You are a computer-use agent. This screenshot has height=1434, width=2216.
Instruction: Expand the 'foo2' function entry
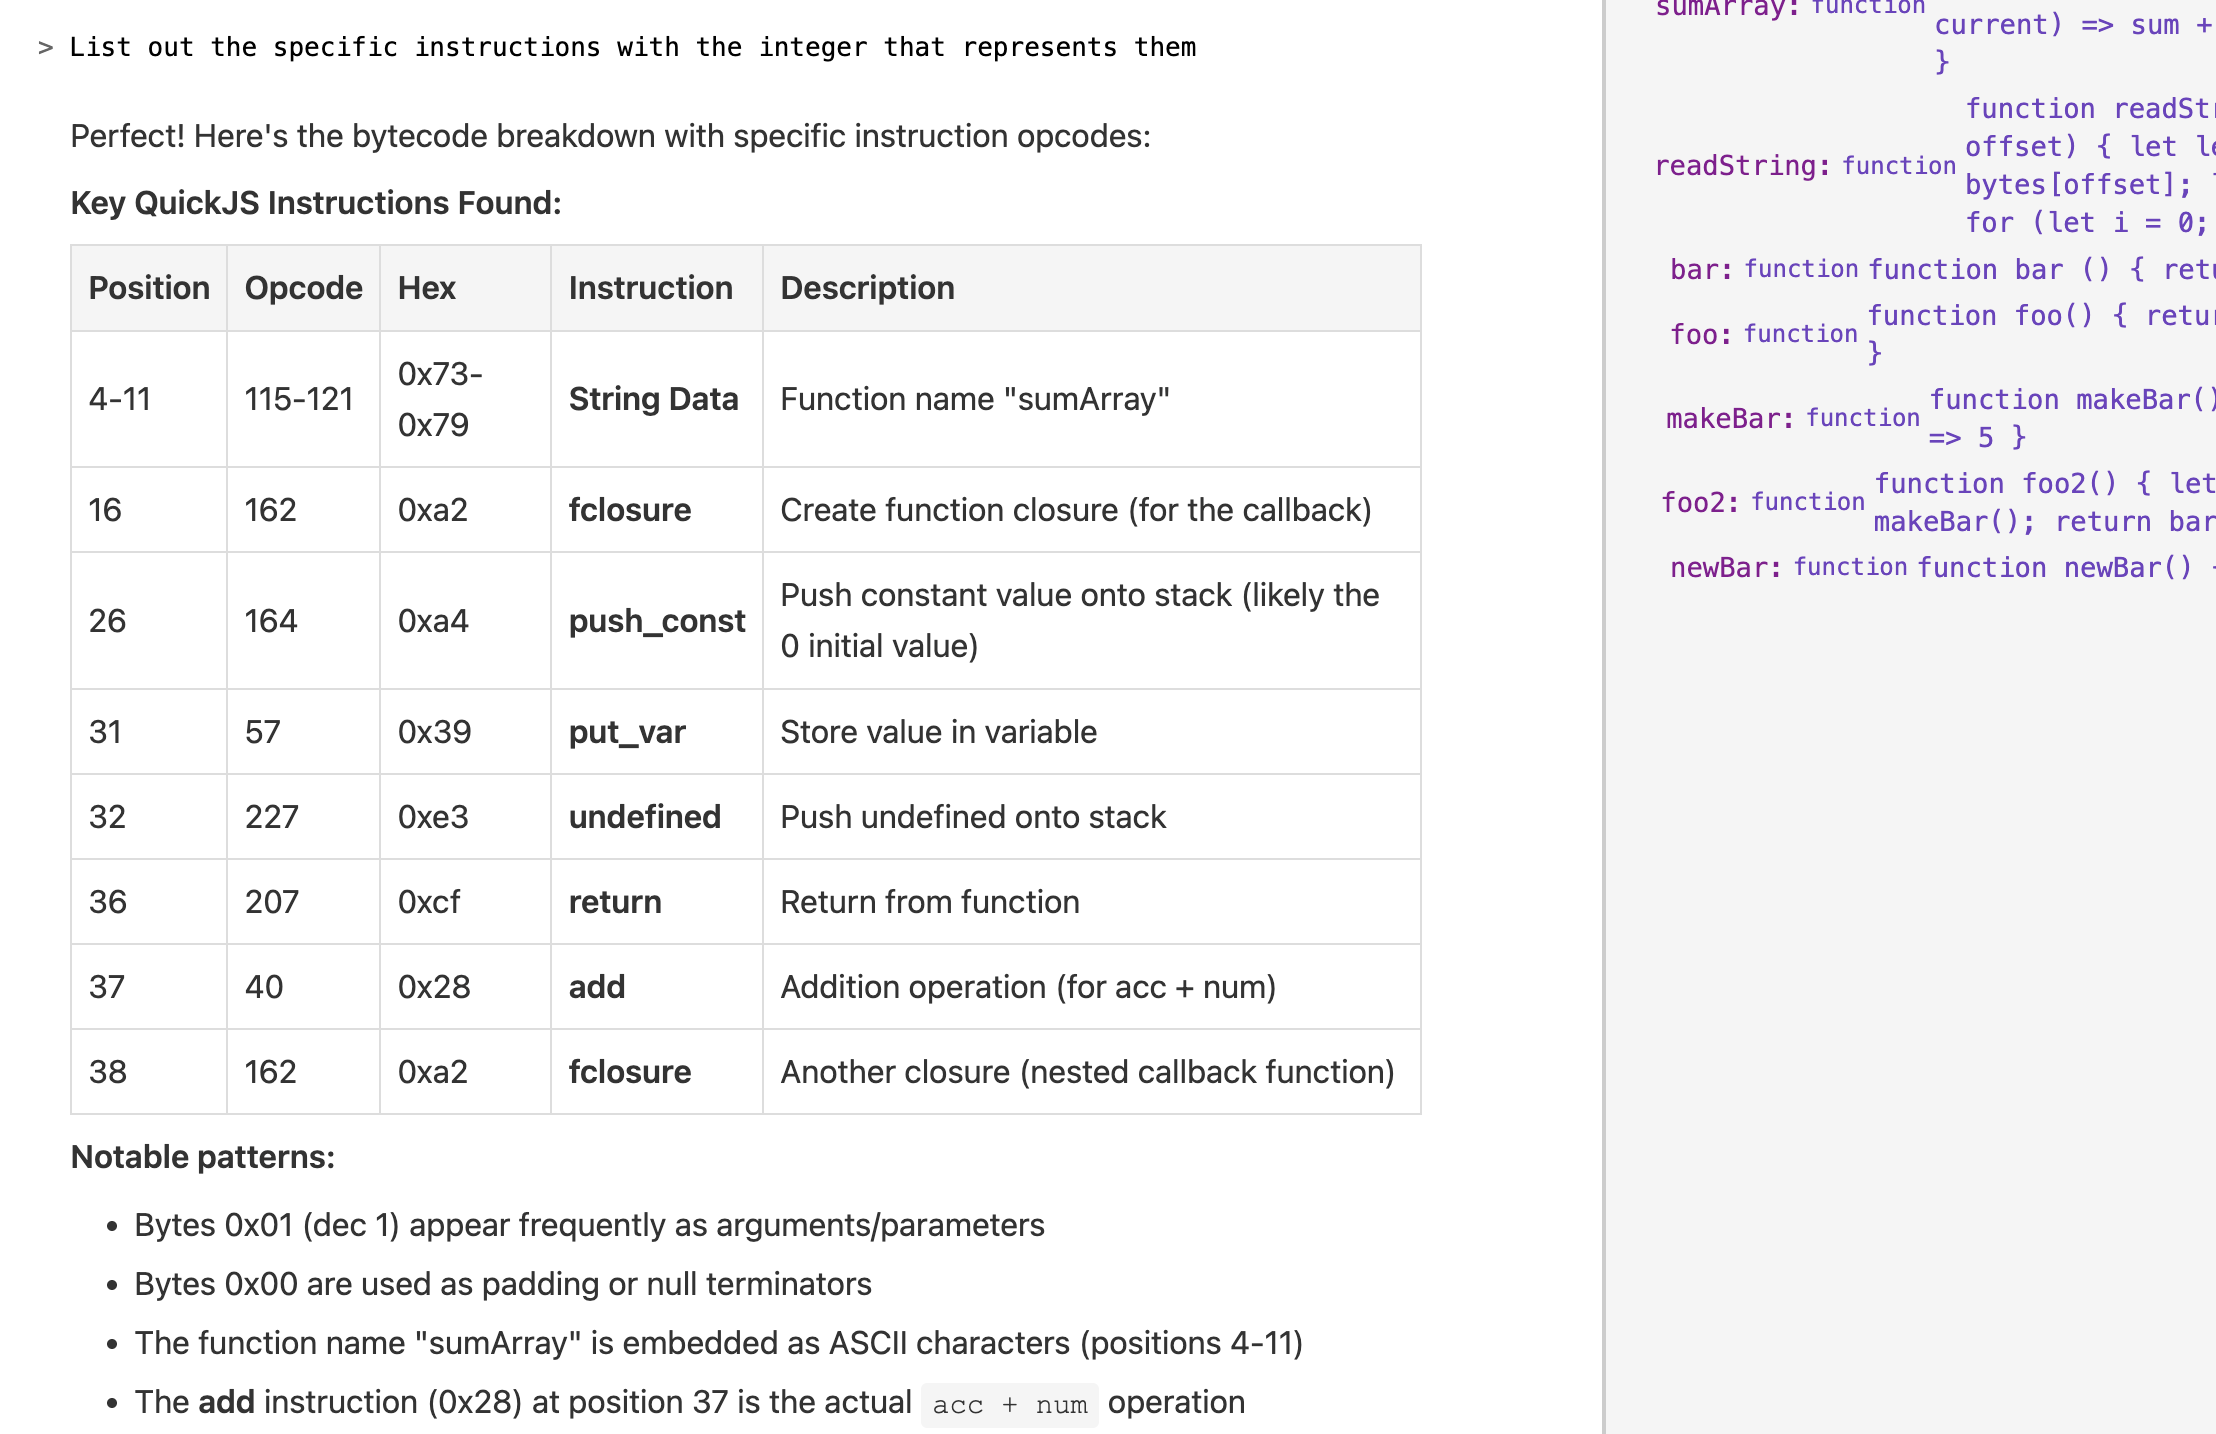tap(1700, 502)
